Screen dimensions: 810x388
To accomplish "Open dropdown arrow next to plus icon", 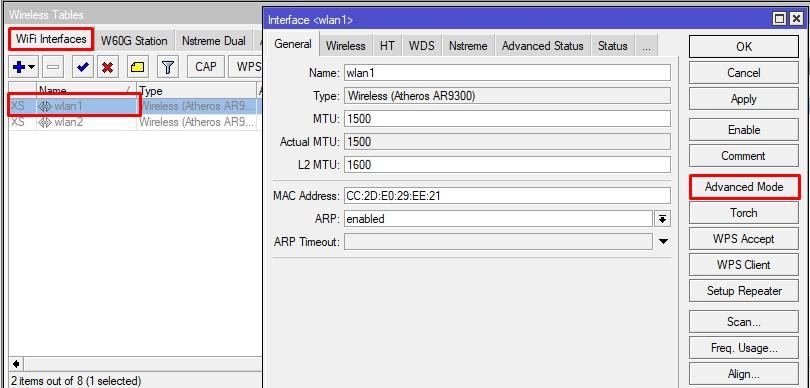I will [32, 68].
